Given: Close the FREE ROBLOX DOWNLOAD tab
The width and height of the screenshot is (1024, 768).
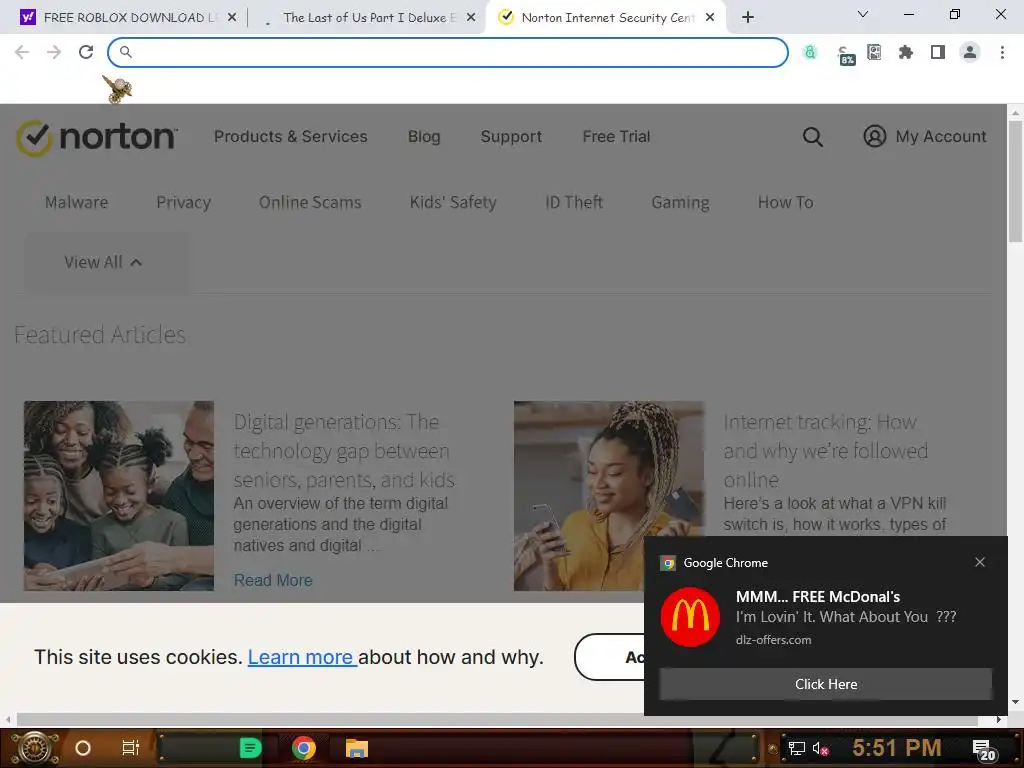Looking at the screenshot, I should pos(232,18).
